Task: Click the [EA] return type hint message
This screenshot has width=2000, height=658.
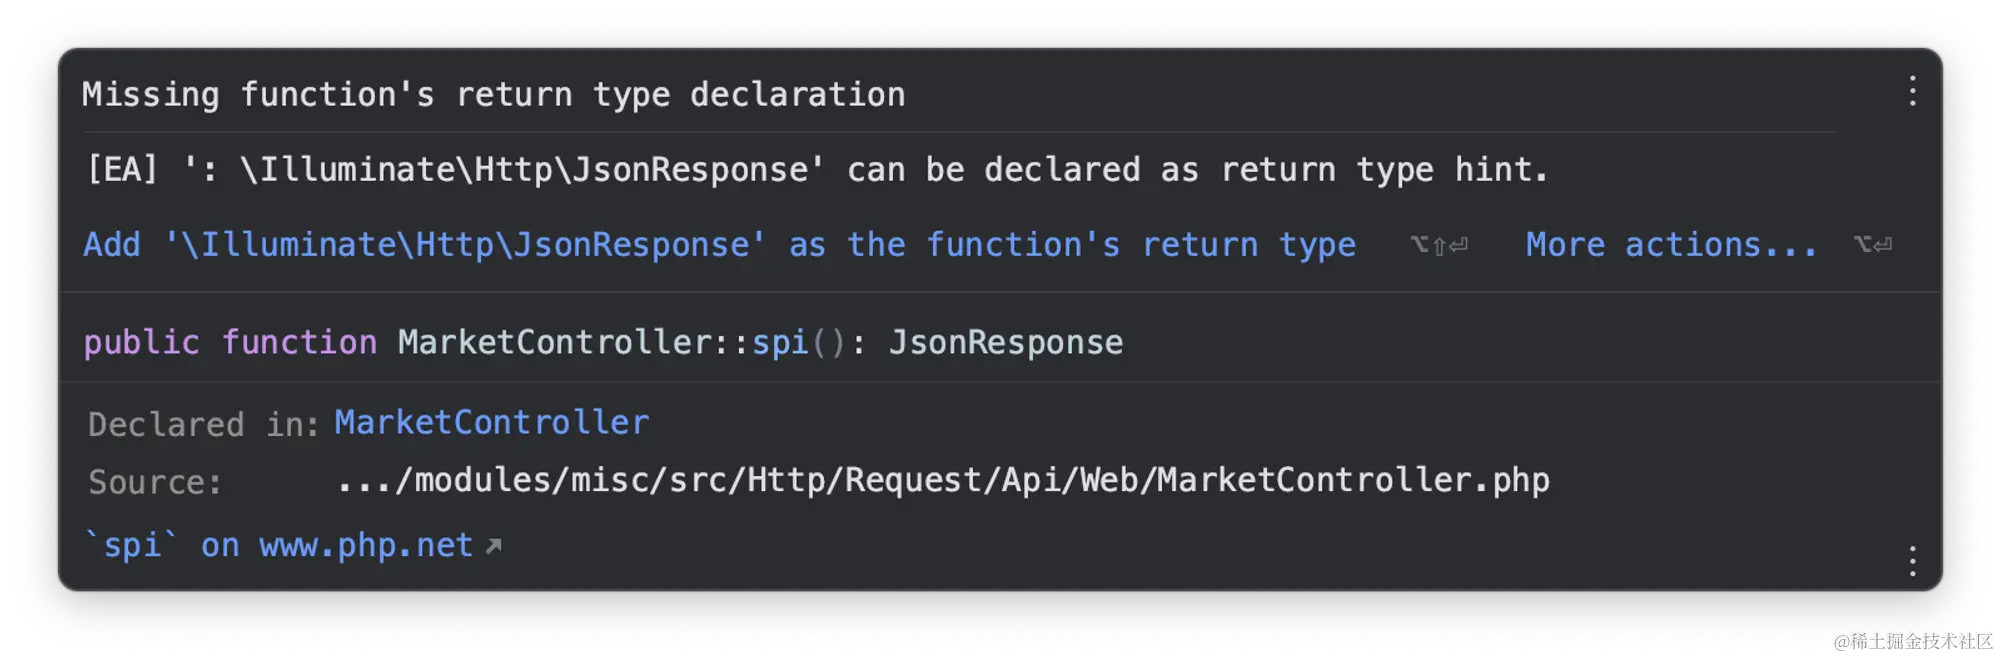Action: pos(818,170)
